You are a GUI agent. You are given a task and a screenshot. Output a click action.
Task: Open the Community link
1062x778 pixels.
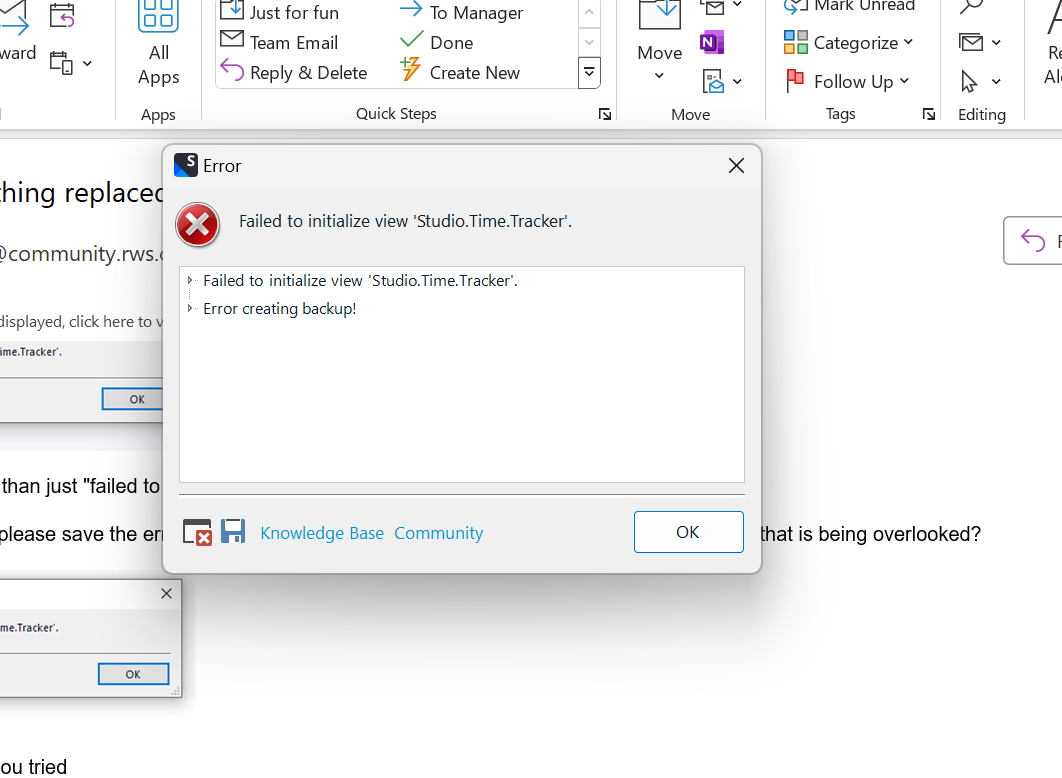coord(439,534)
